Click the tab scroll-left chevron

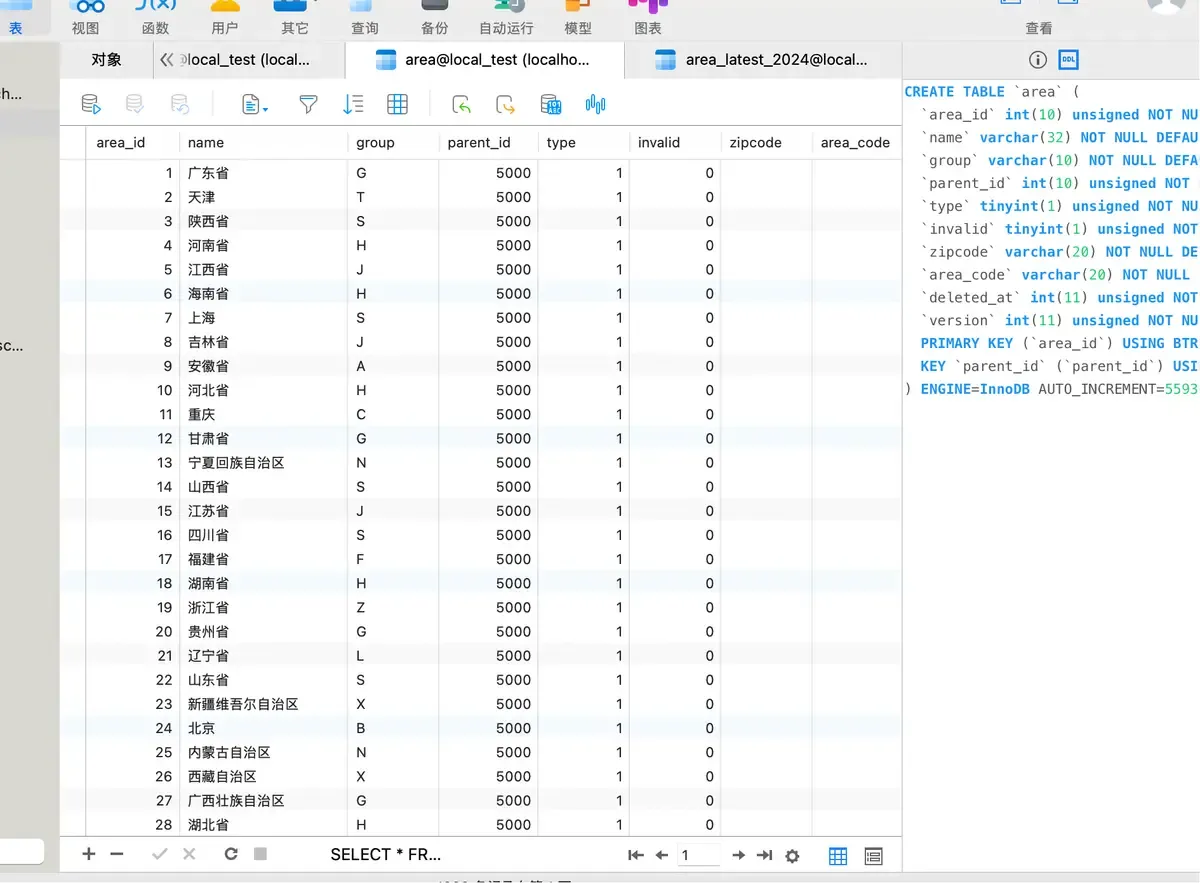pyautogui.click(x=166, y=59)
